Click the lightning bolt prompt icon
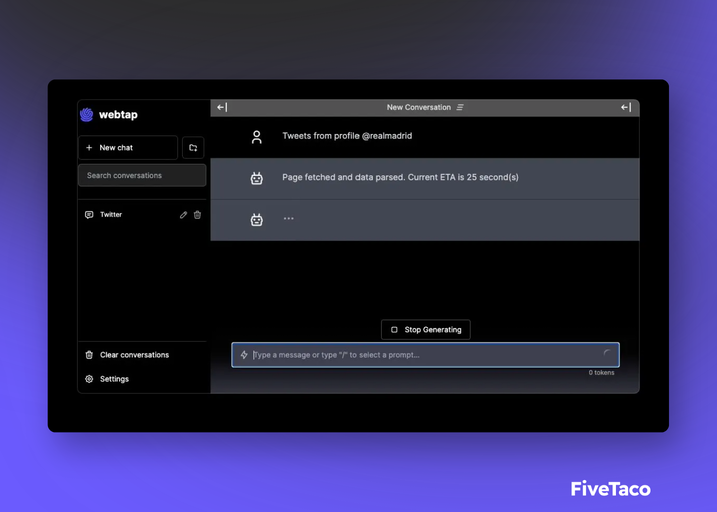 (x=244, y=355)
